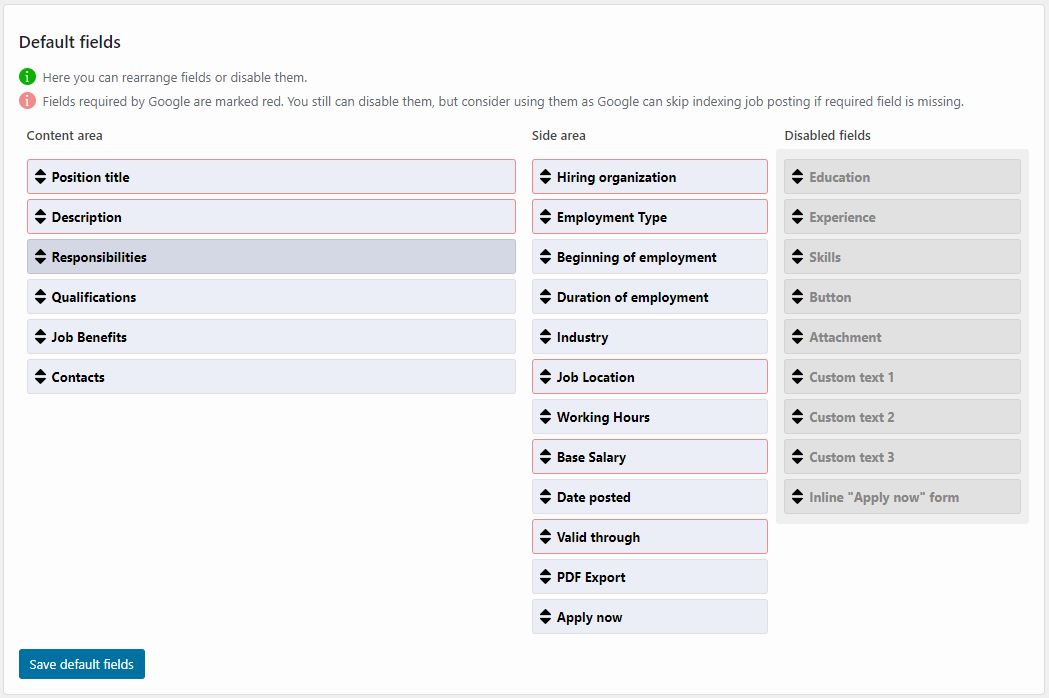Viewport: 1049px width, 698px height.
Task: Save the default fields
Action: coord(82,664)
